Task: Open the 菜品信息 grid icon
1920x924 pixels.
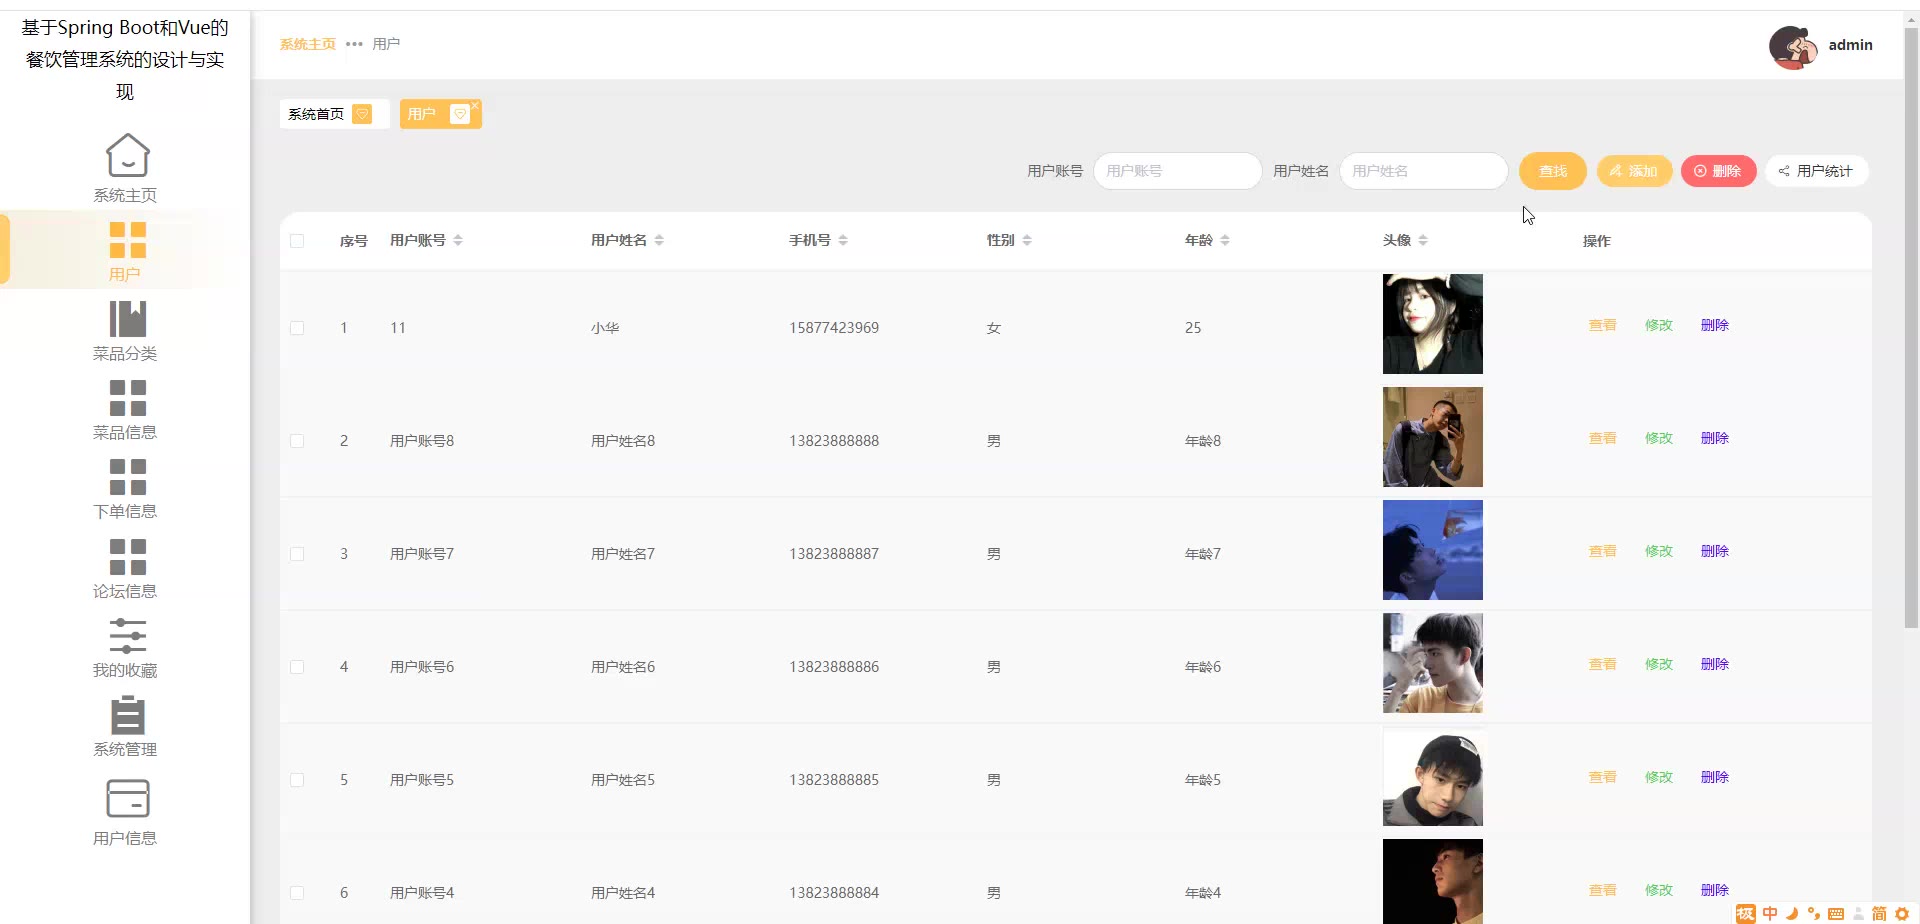Action: [127, 398]
